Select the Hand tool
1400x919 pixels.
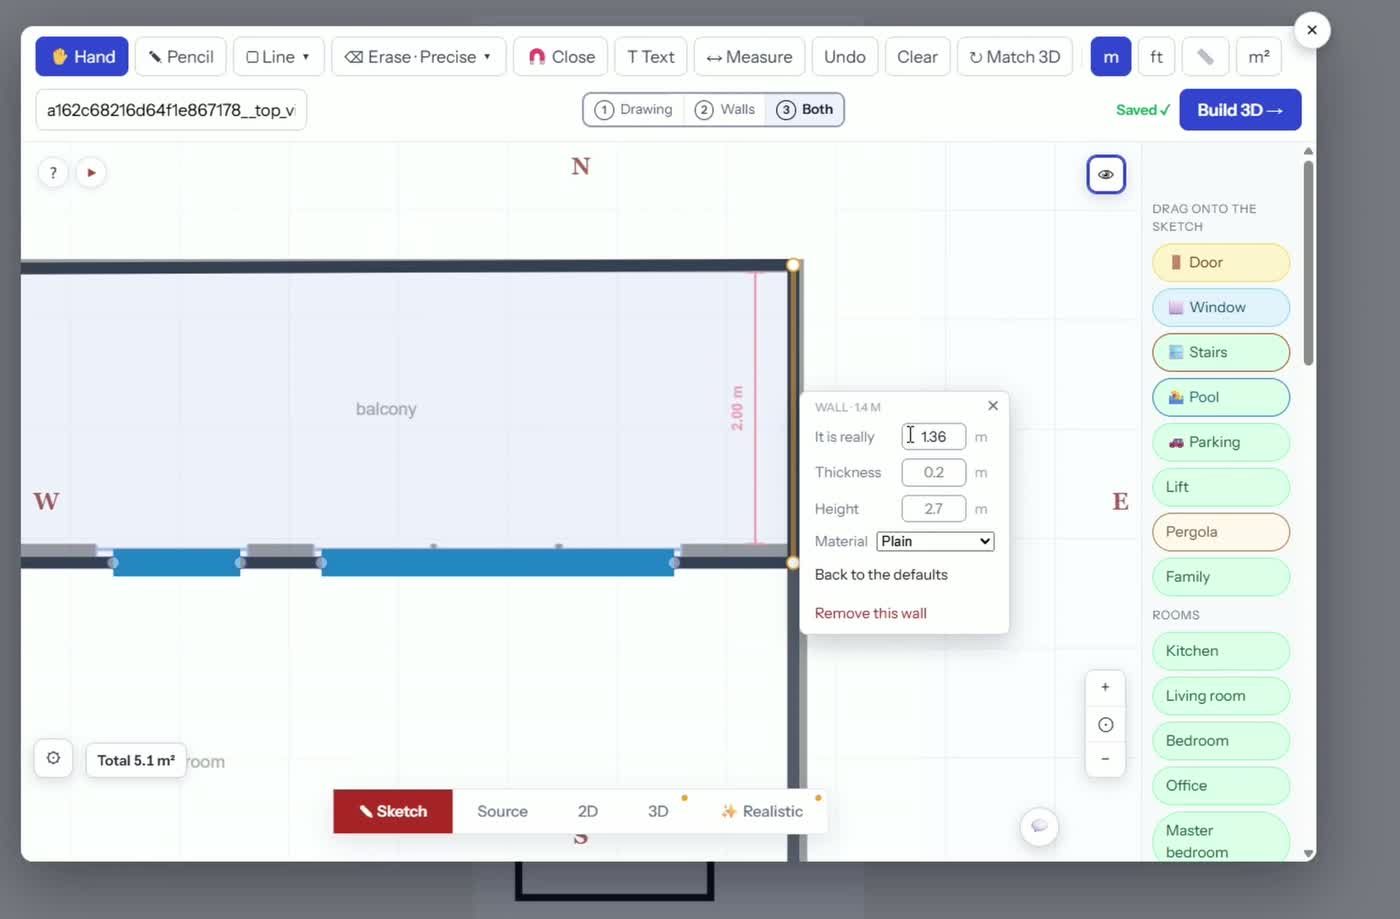tap(82, 57)
